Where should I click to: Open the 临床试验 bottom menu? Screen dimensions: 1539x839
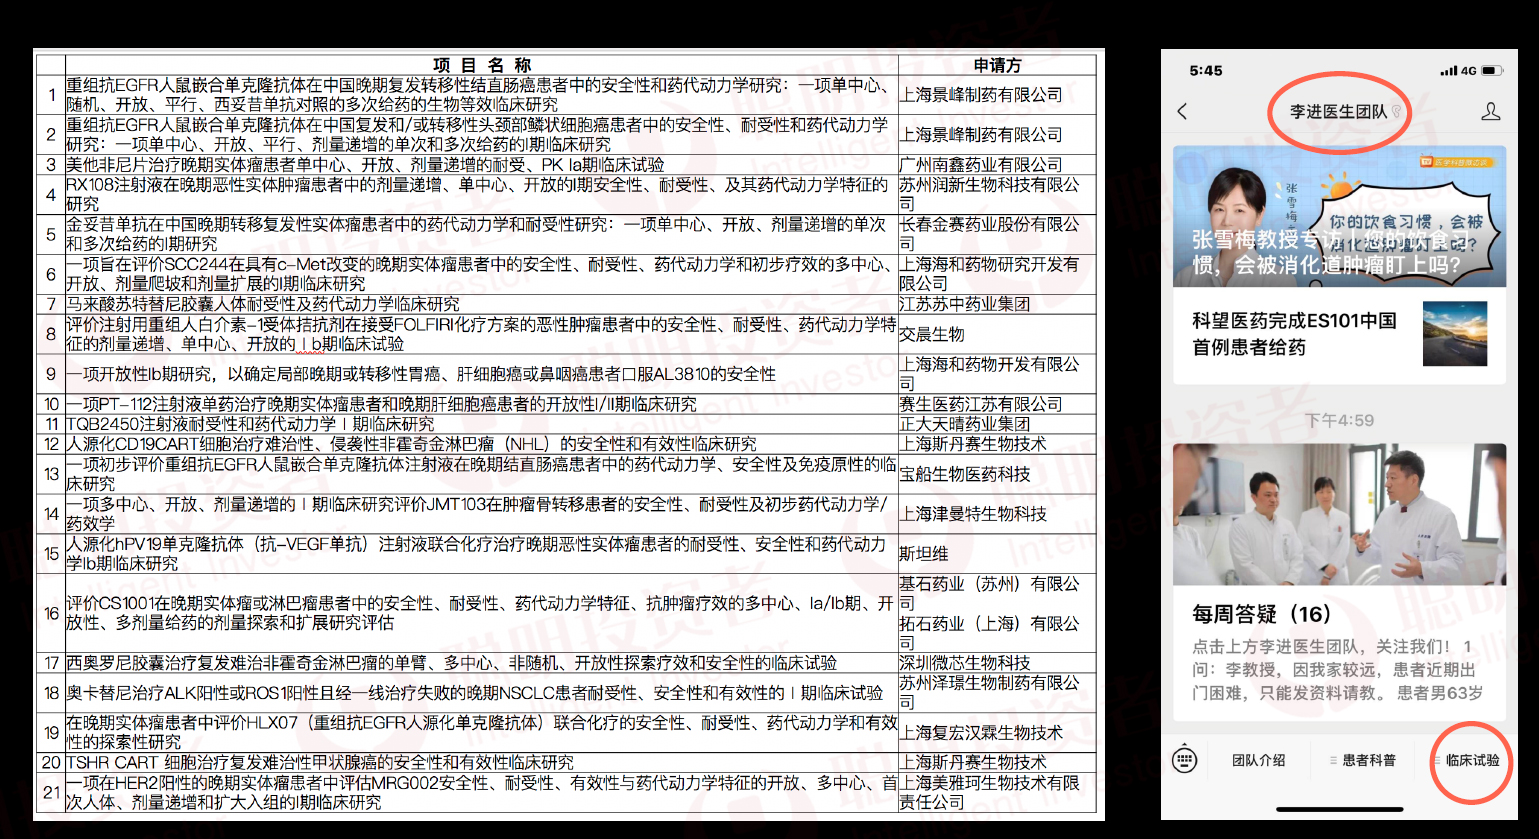click(1468, 760)
